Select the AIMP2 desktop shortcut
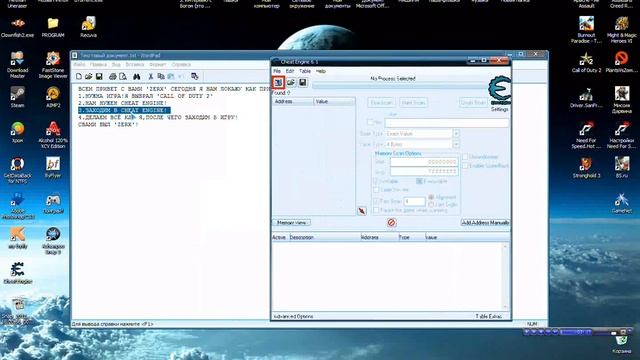The image size is (640, 360). click(53, 97)
